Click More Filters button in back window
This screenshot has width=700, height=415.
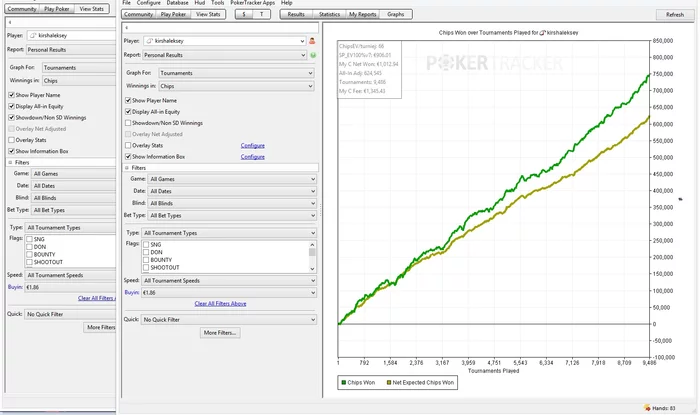[x=100, y=328]
